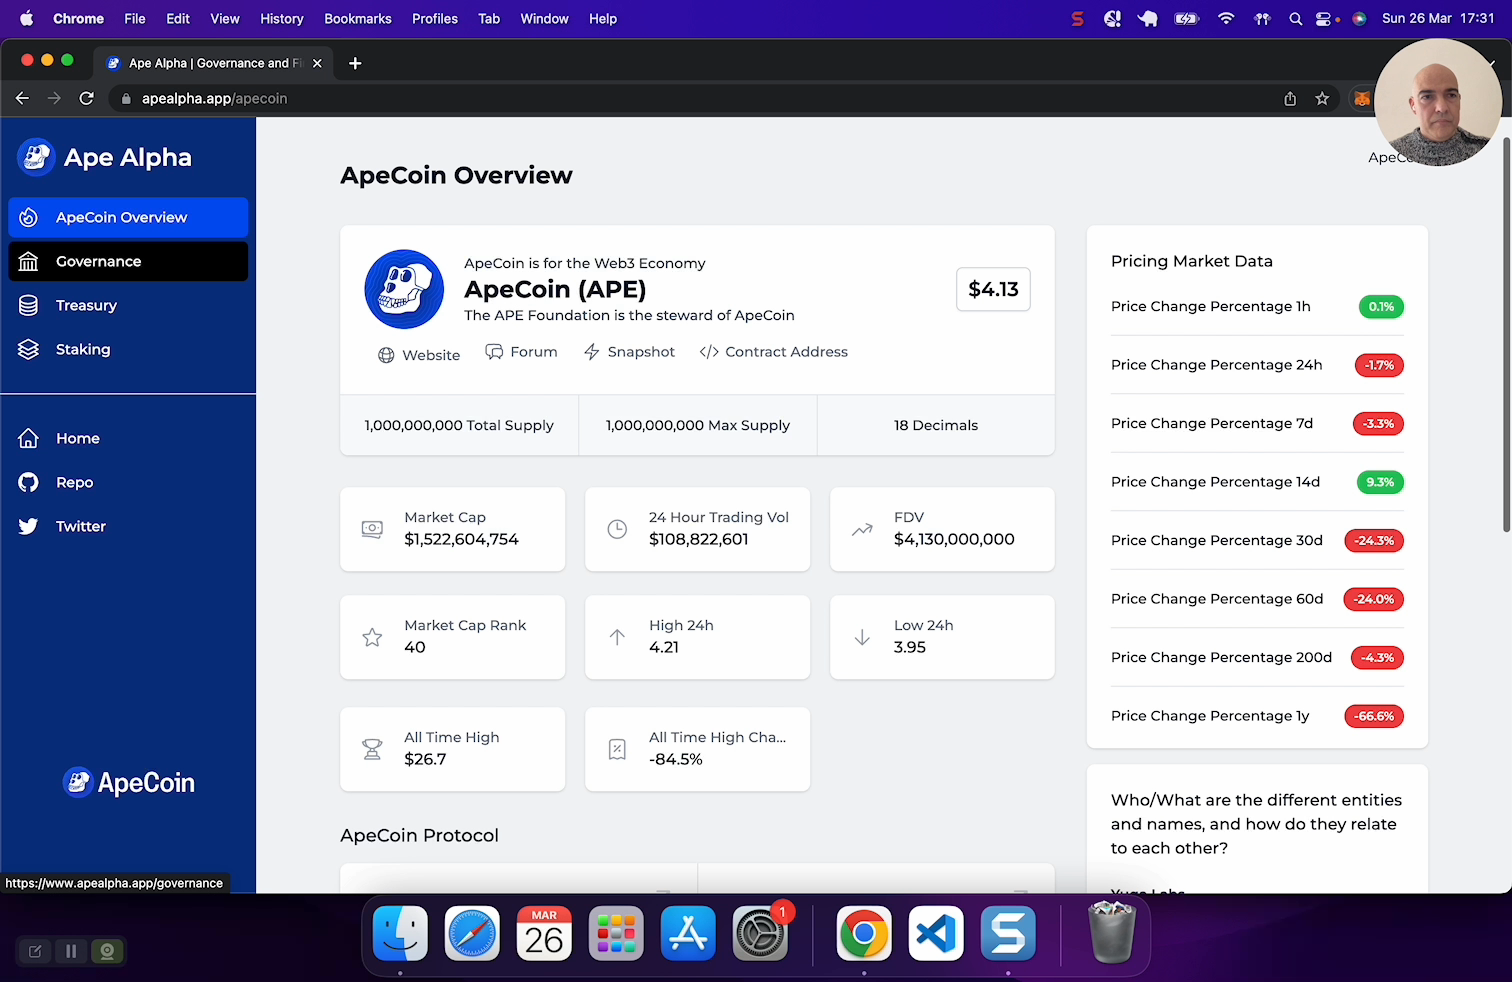
Task: Click the High 24h up arrow icon
Action: 617,637
